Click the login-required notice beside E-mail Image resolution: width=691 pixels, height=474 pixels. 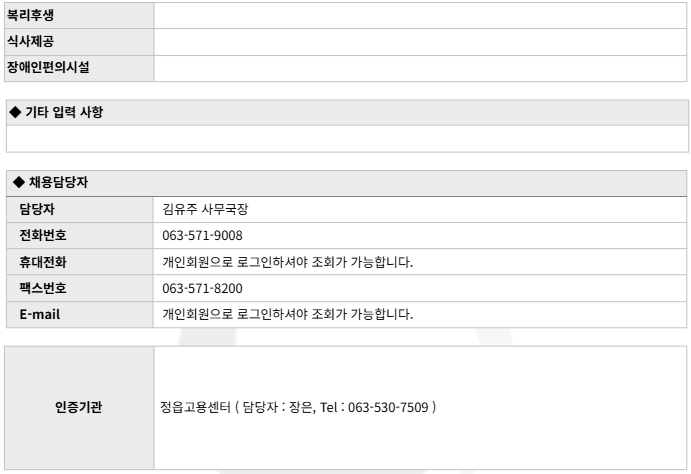point(288,314)
